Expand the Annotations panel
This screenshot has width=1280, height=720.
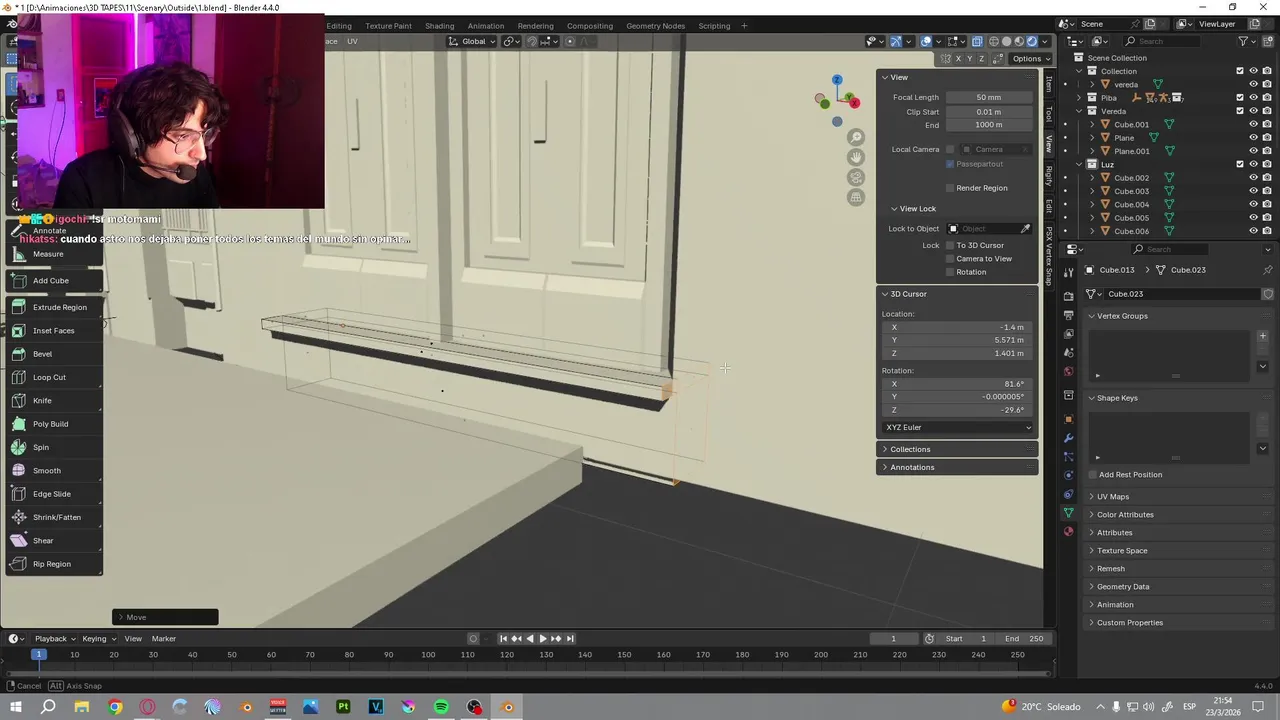pos(957,467)
